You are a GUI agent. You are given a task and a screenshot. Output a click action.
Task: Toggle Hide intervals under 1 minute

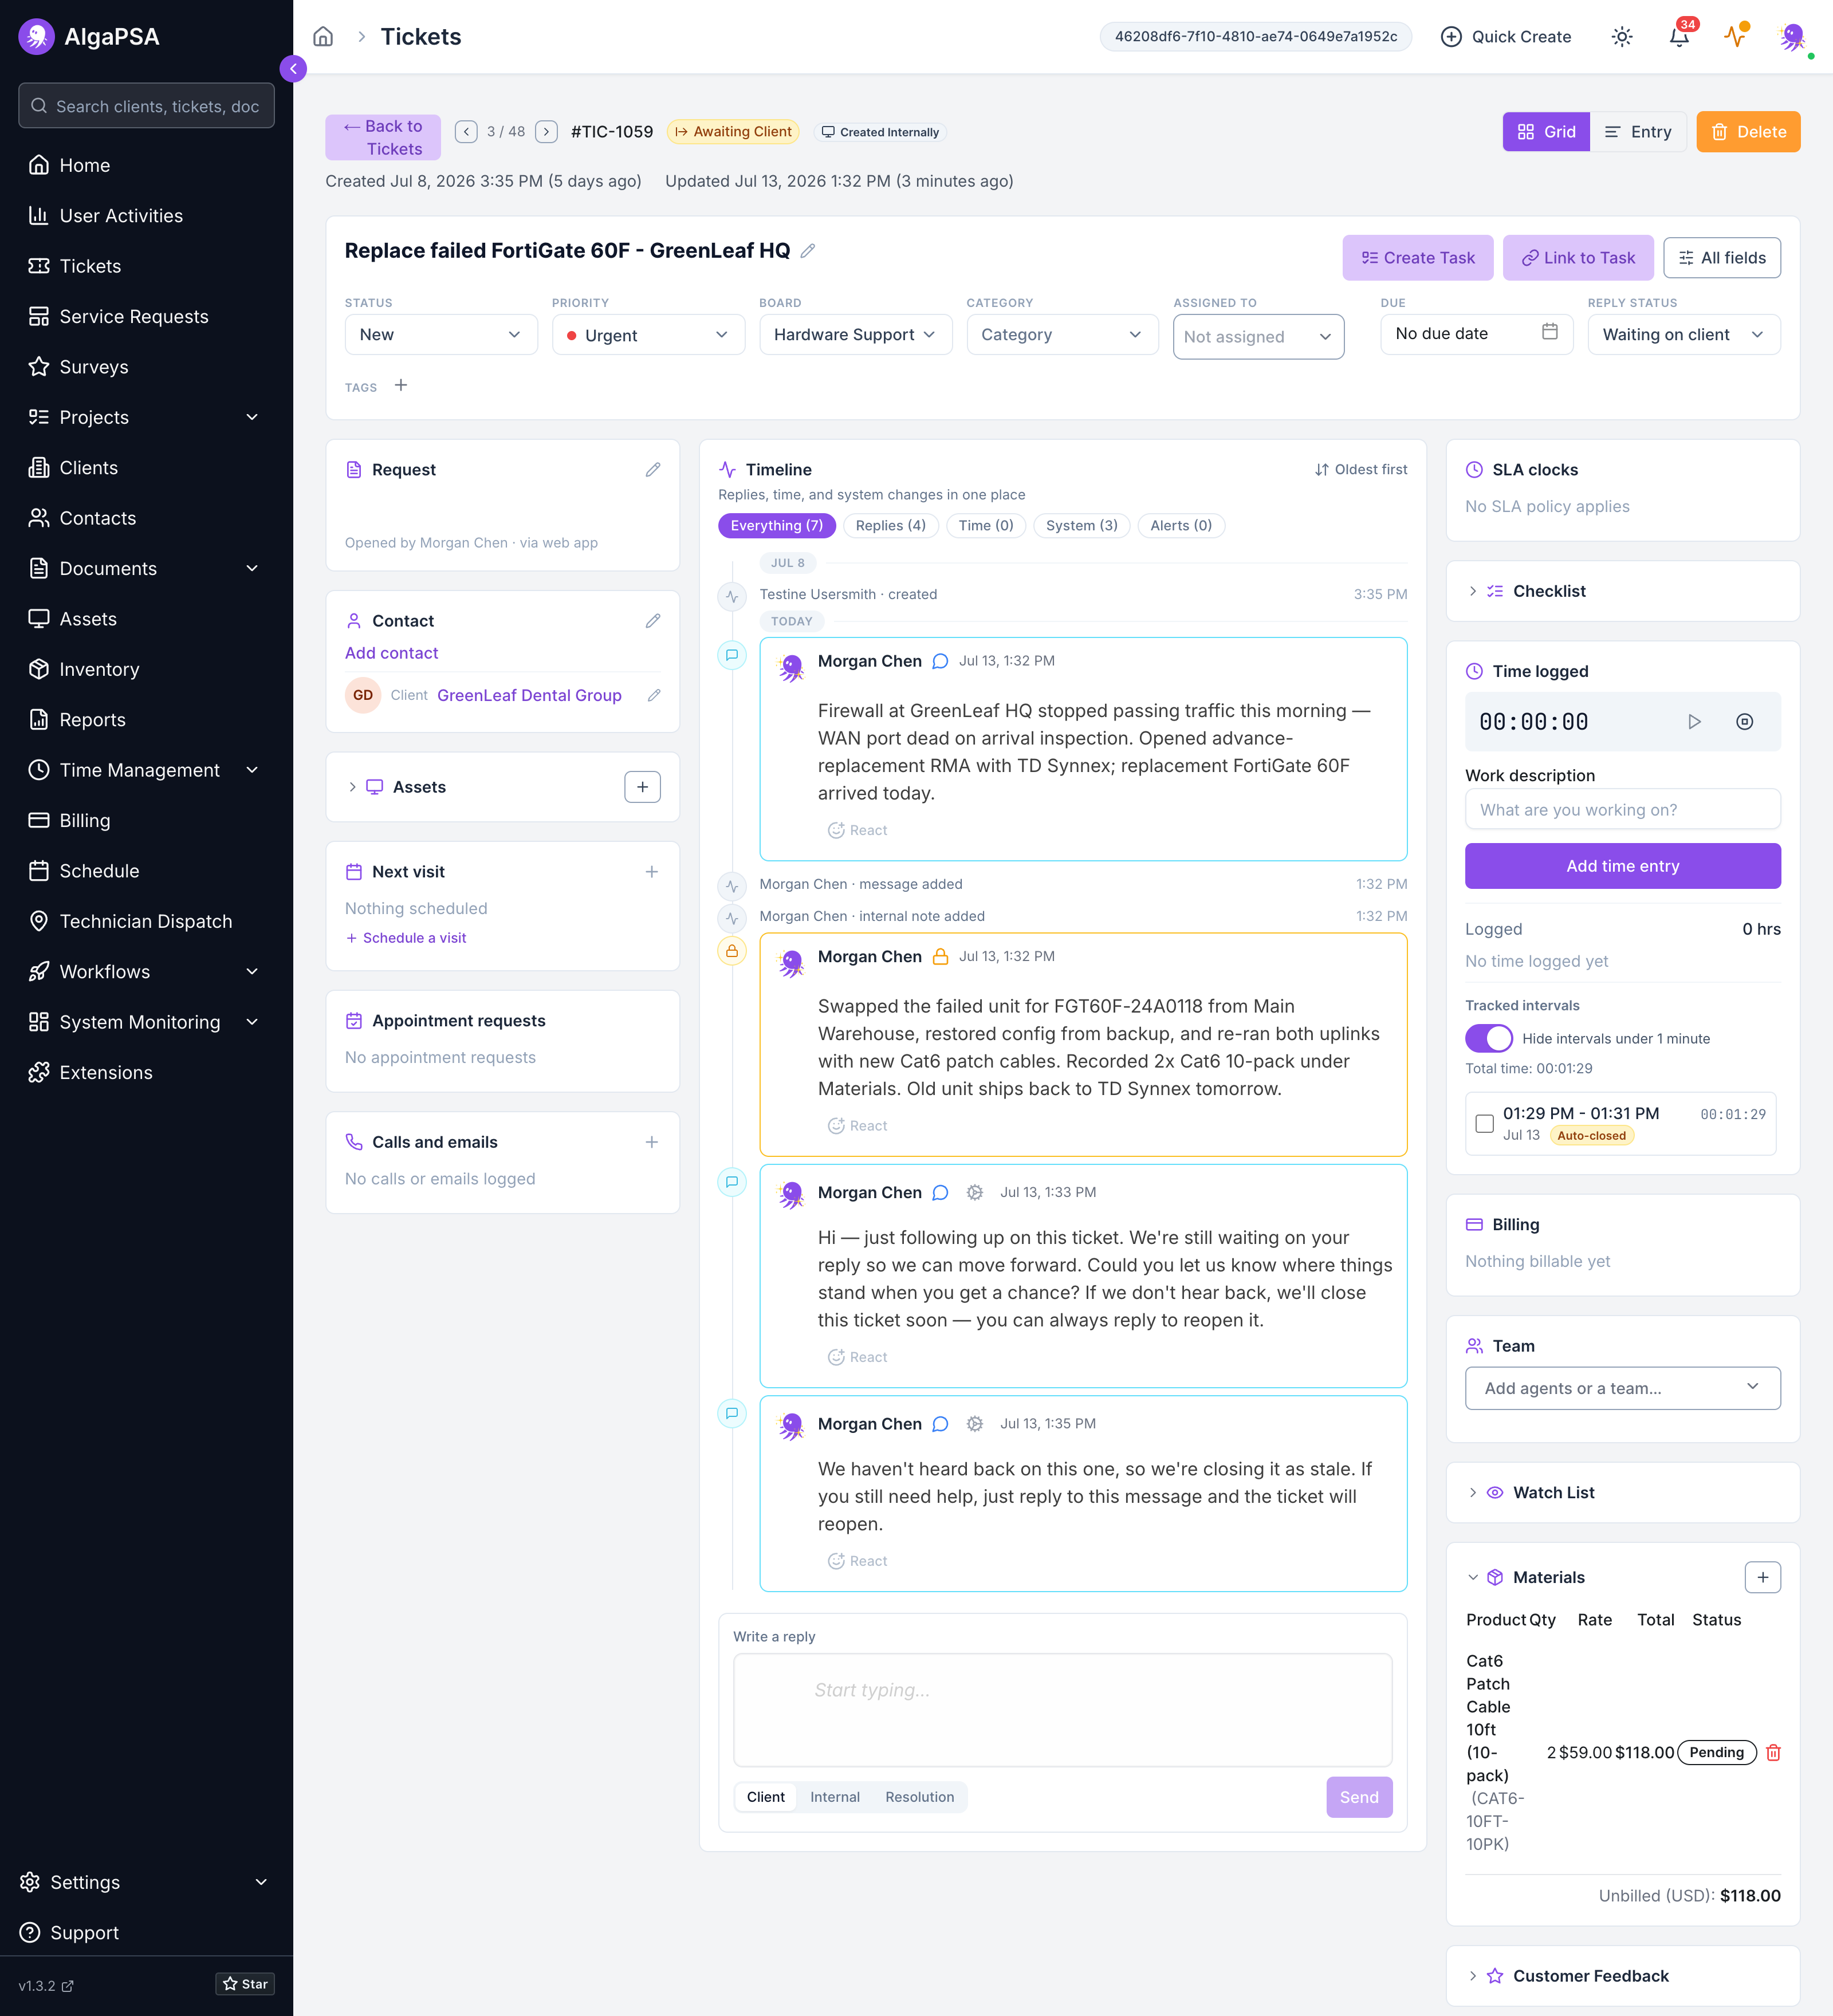(1489, 1038)
